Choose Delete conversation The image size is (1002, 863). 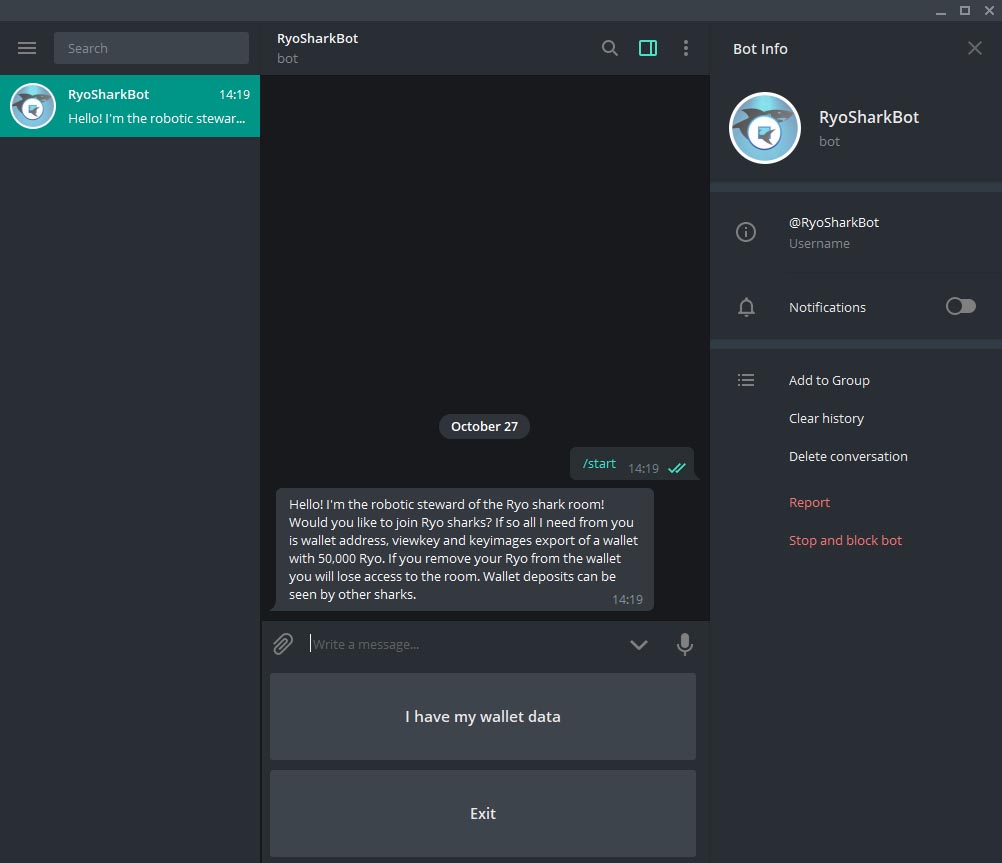tap(848, 456)
